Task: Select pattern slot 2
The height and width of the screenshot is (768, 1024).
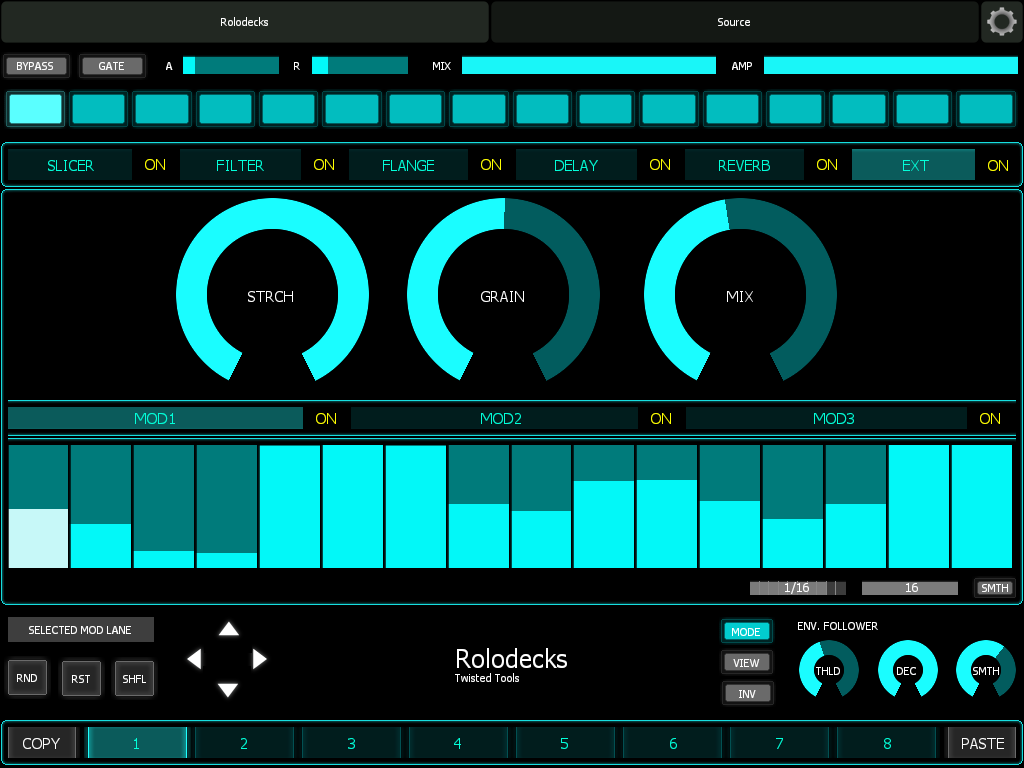Action: pyautogui.click(x=244, y=743)
